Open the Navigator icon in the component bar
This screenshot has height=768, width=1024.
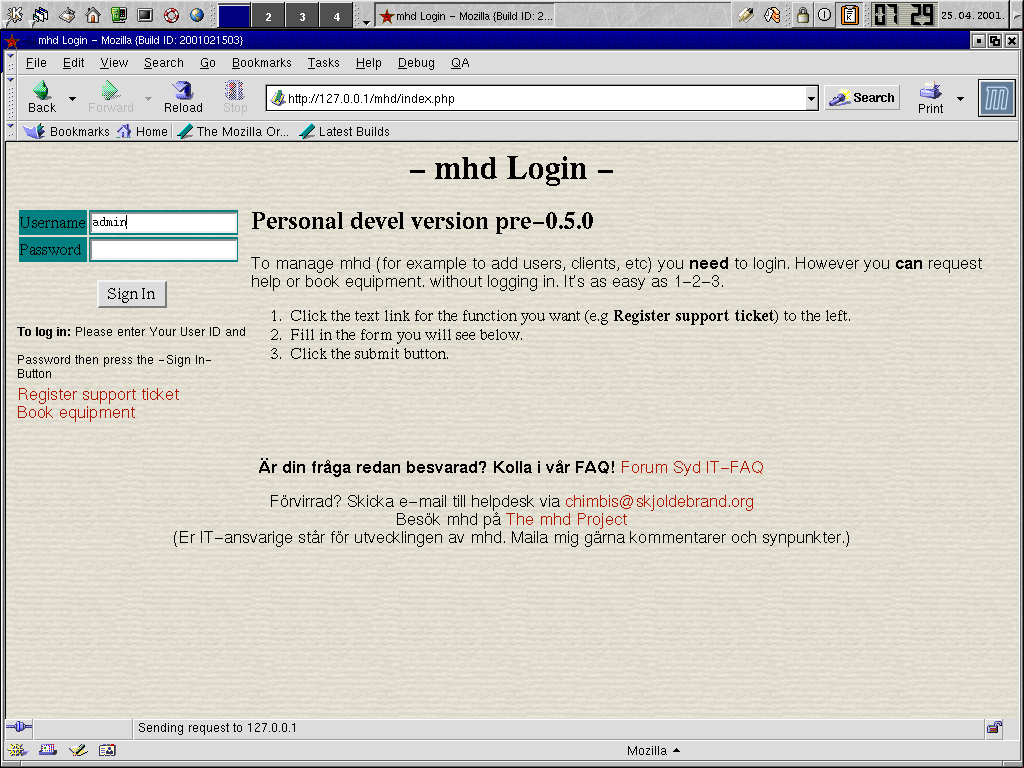pos(17,750)
